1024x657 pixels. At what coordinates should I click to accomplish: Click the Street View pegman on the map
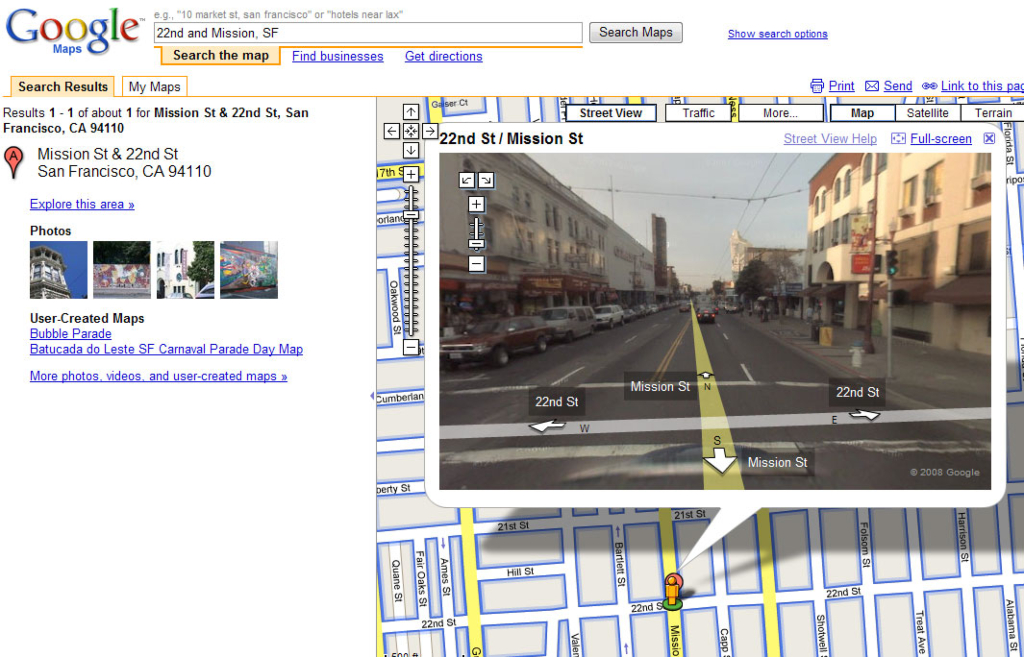[x=673, y=592]
